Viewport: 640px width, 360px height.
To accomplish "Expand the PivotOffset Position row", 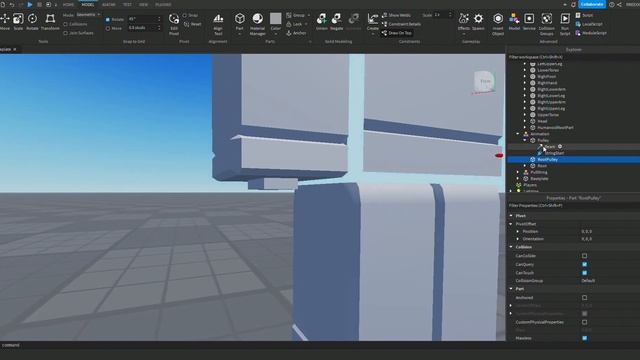I will click(x=518, y=231).
